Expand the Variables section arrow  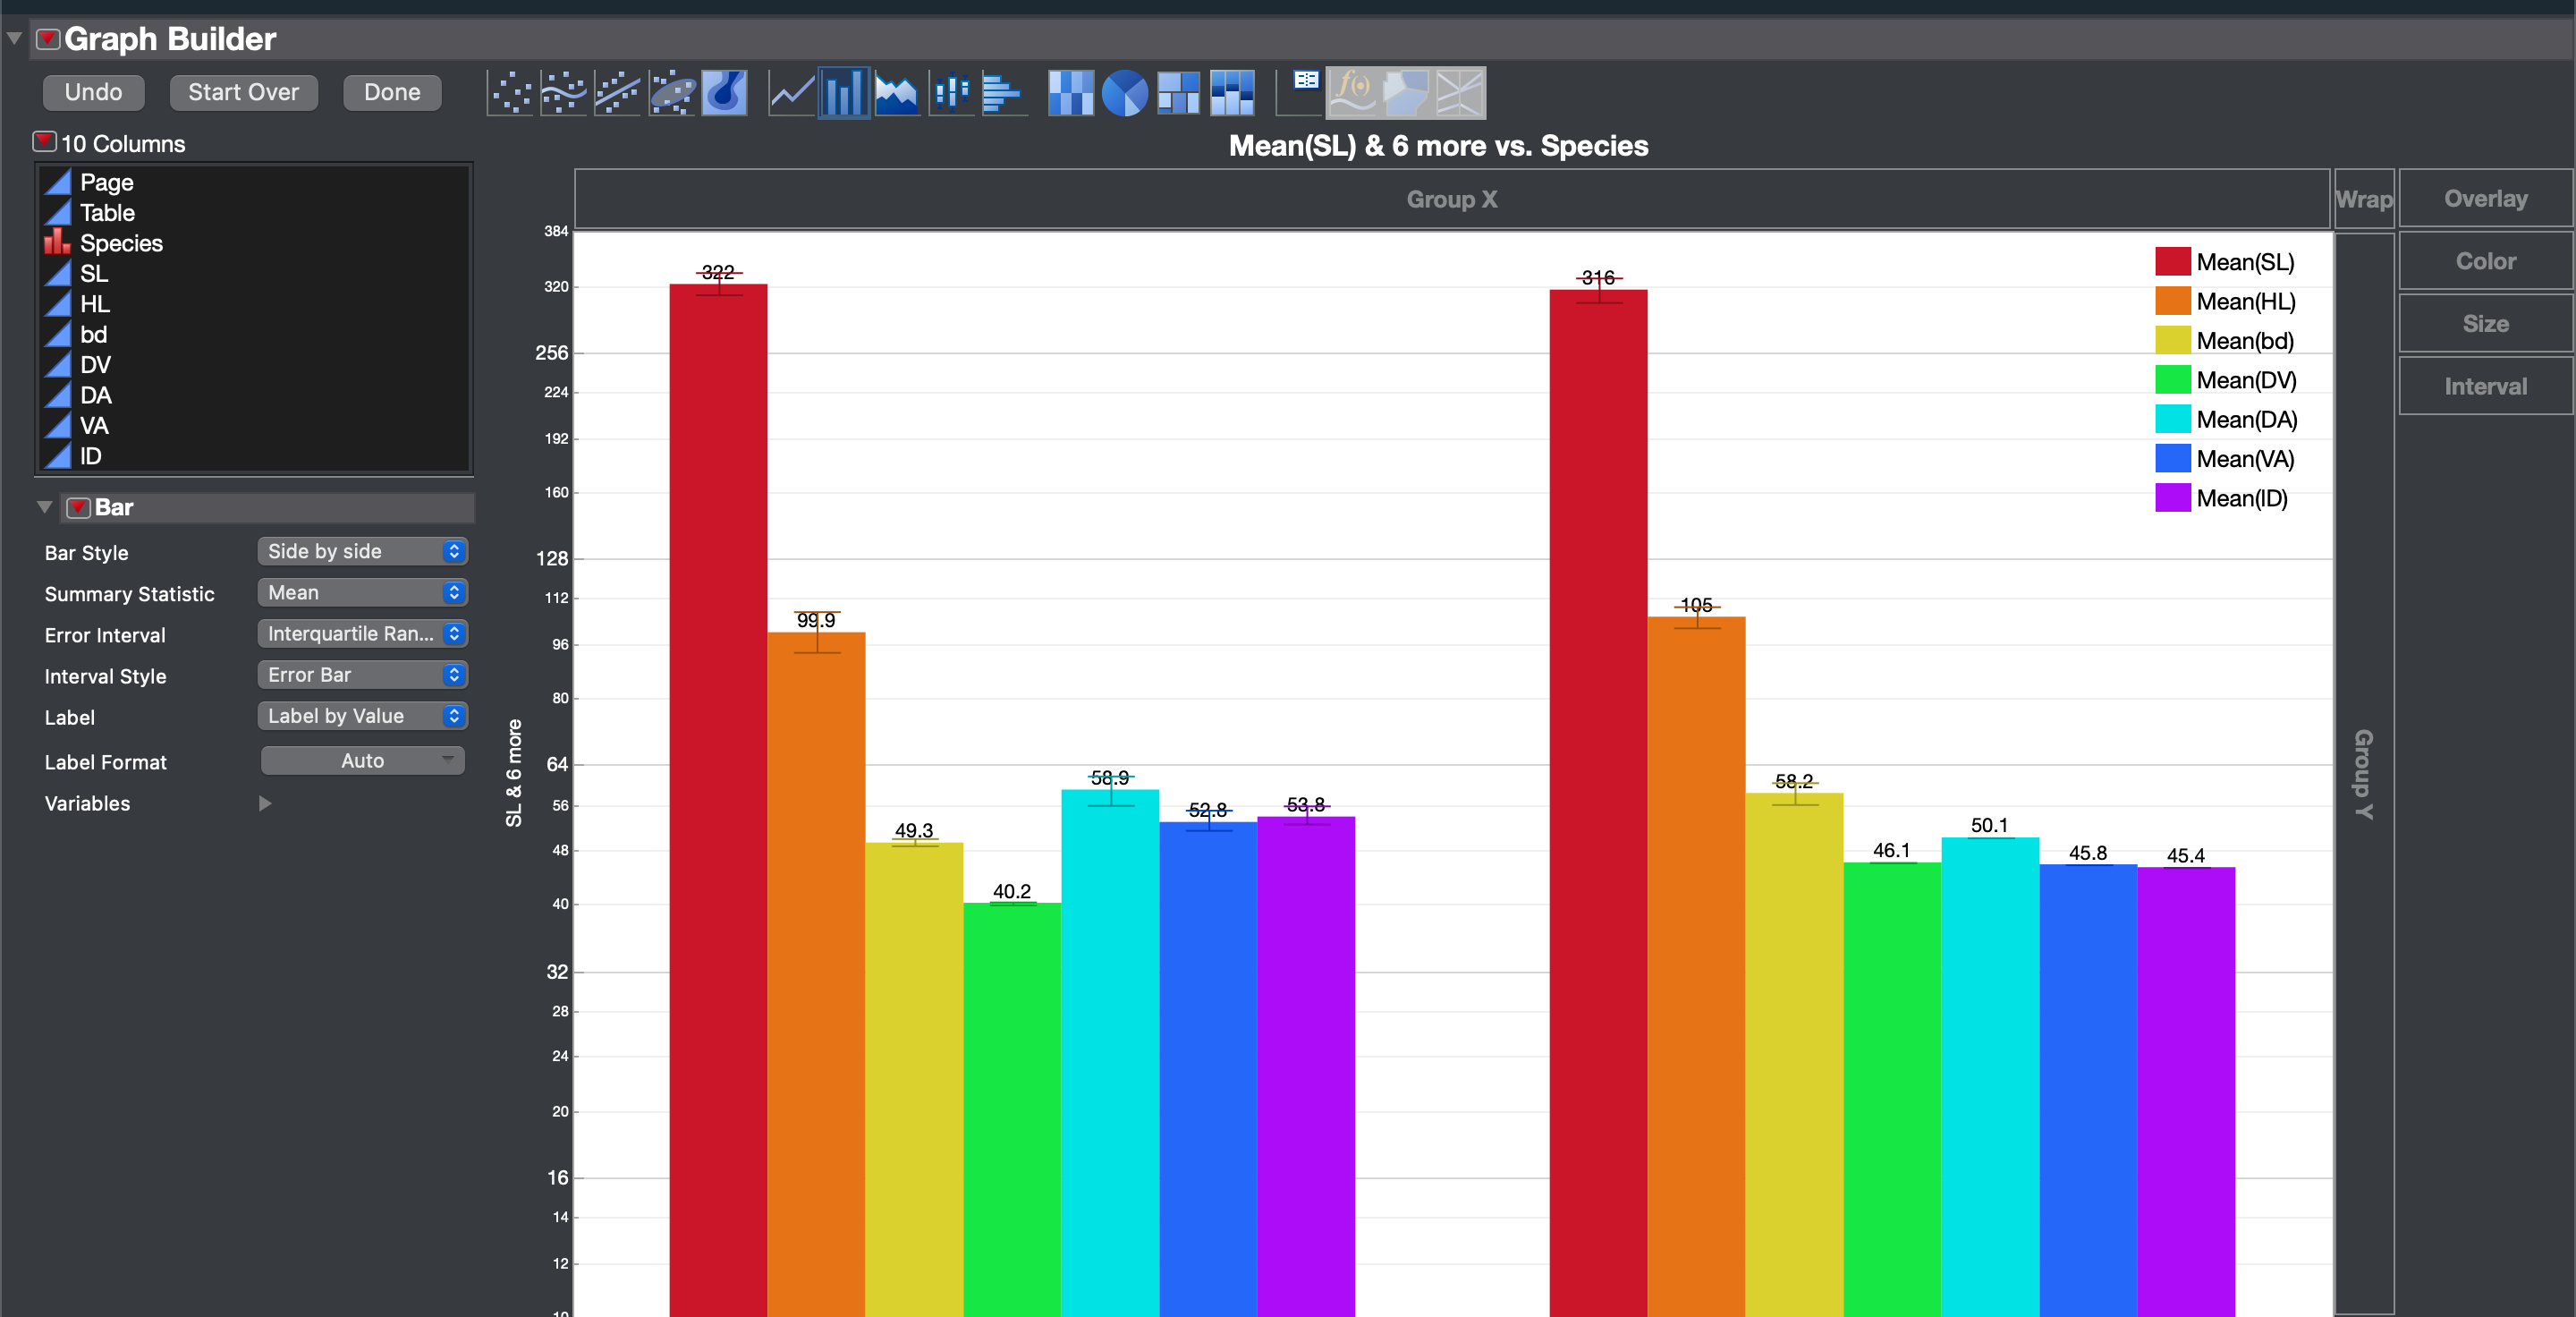265,803
